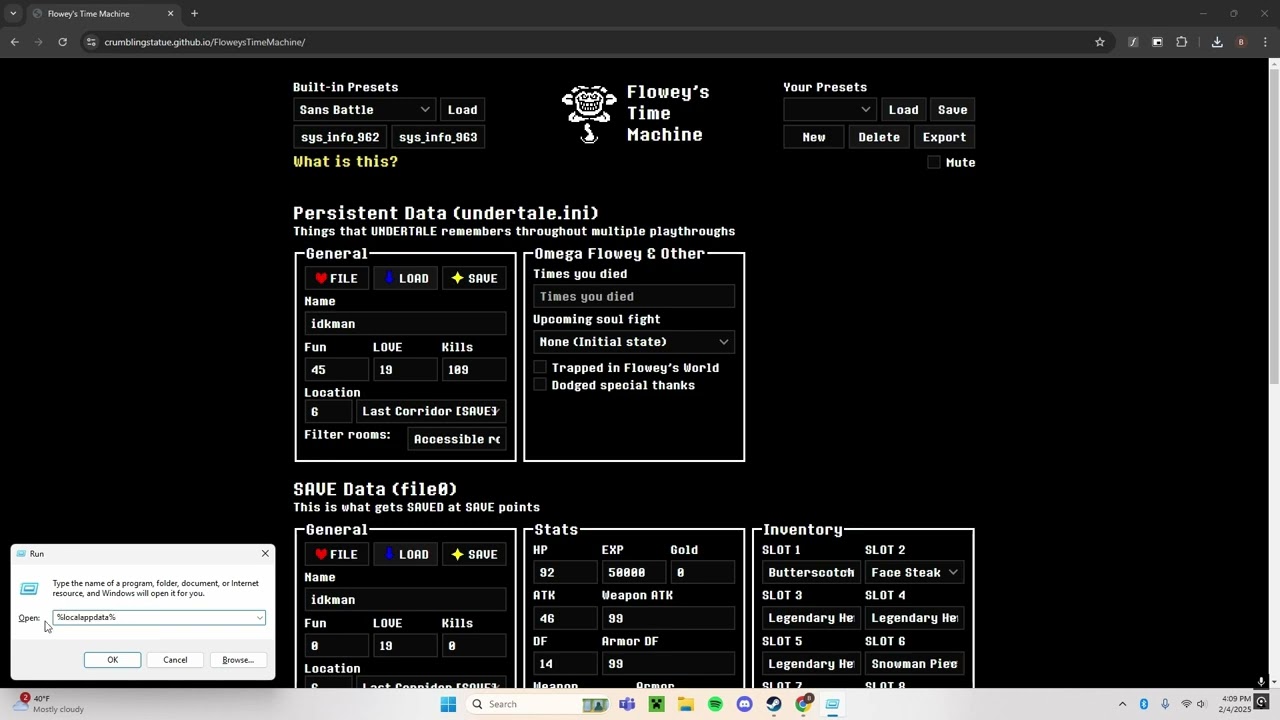
Task: Click FILE in SAVE Data General
Action: [336, 554]
